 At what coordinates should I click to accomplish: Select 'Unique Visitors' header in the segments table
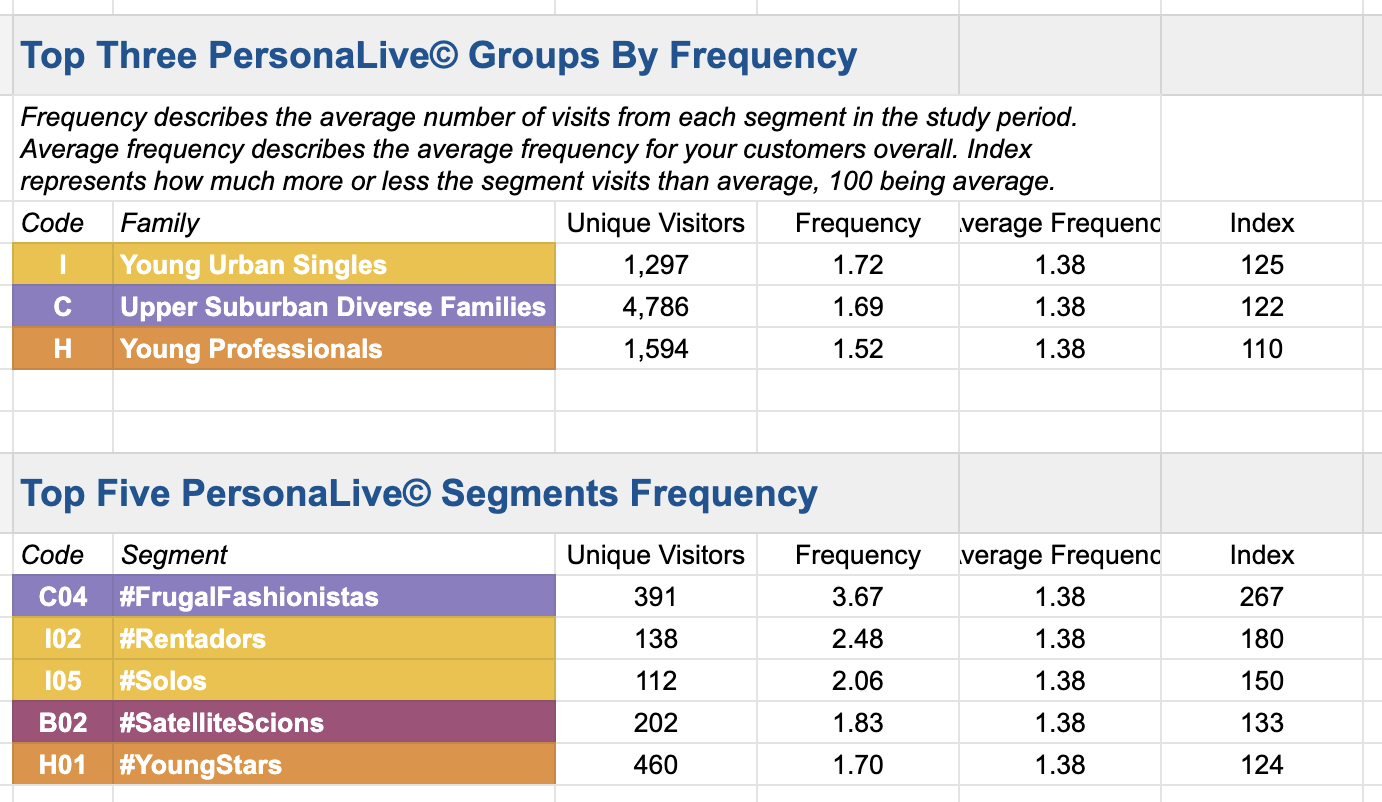[x=656, y=555]
